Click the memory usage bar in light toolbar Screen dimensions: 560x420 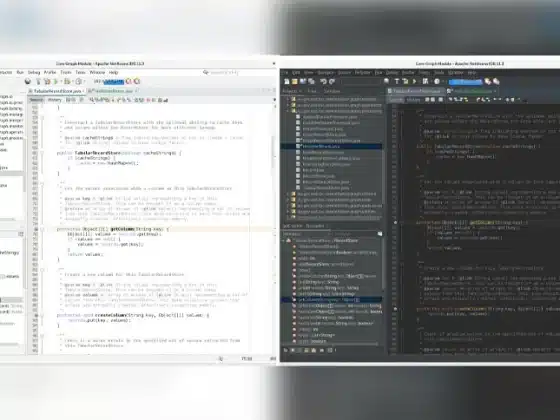[113, 82]
